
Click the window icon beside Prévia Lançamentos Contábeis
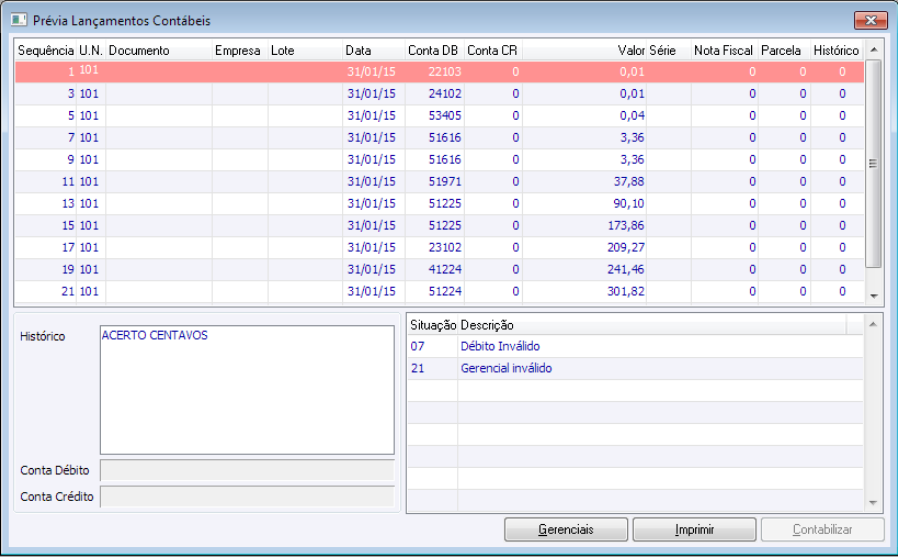tap(18, 20)
